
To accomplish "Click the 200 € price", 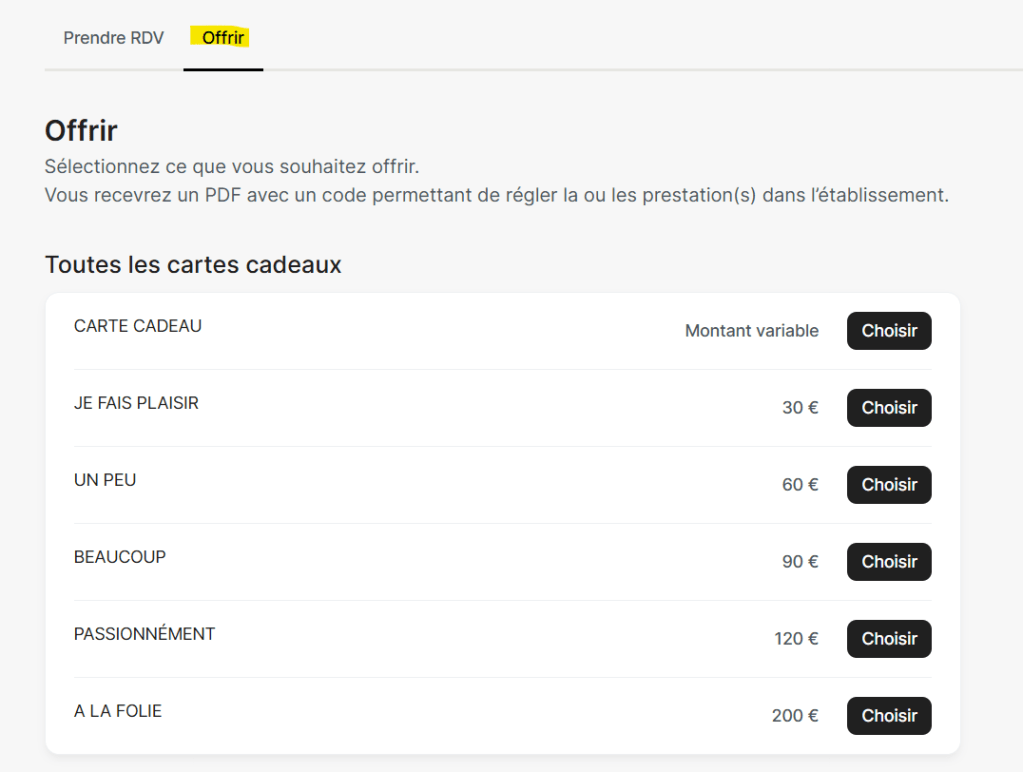I will pos(795,716).
